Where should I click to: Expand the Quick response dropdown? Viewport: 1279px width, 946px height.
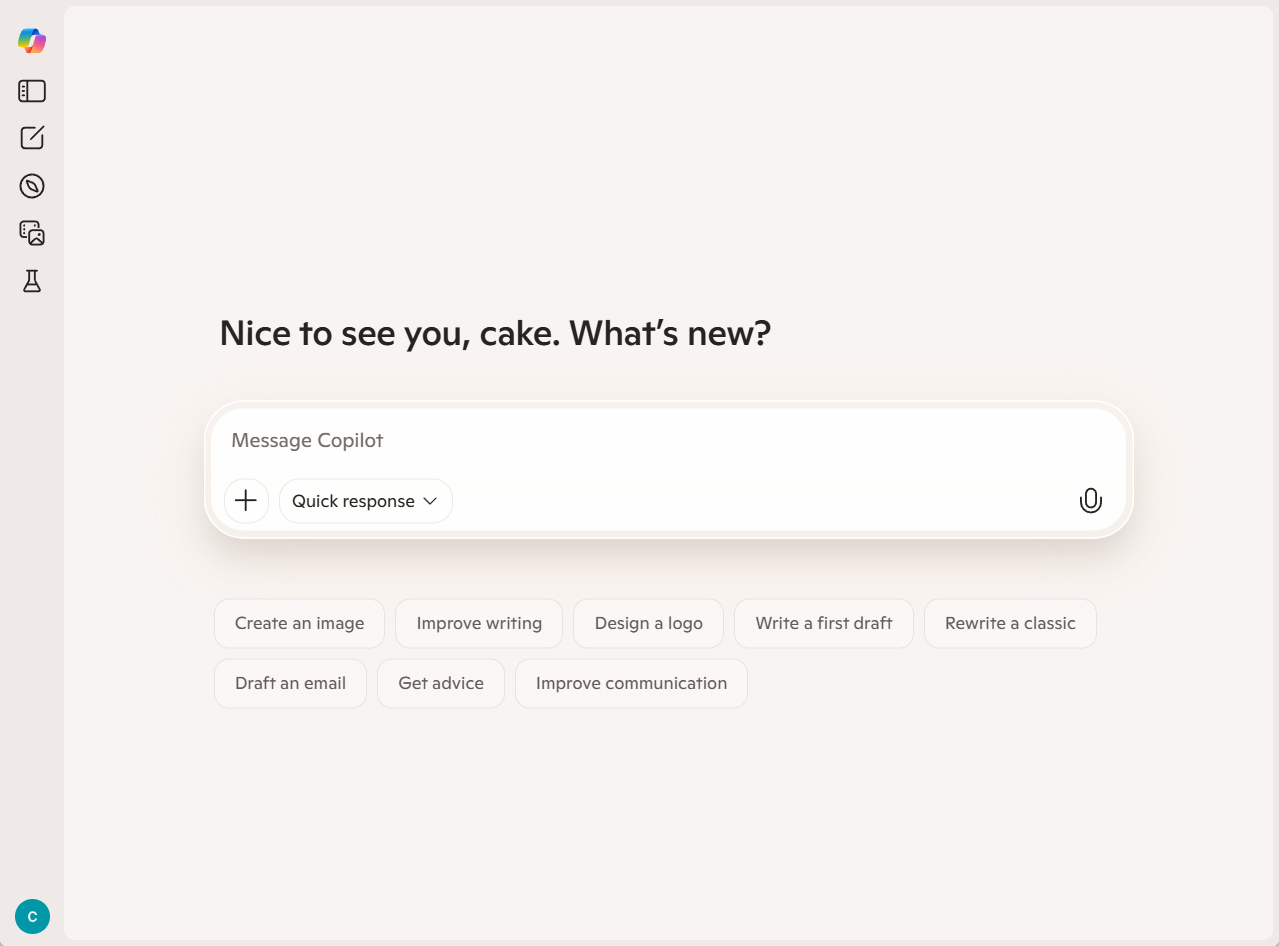coord(365,501)
